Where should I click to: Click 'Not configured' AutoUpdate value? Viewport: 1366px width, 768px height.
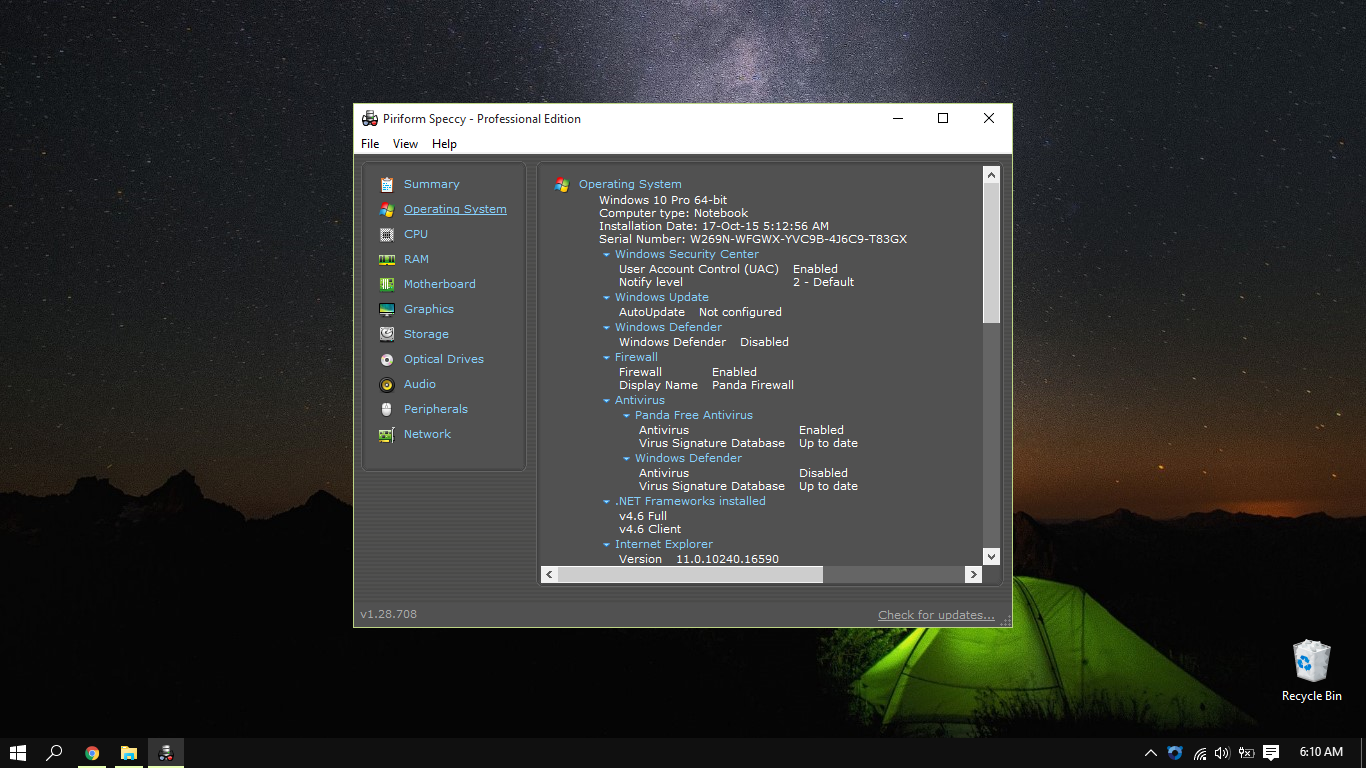tap(740, 312)
